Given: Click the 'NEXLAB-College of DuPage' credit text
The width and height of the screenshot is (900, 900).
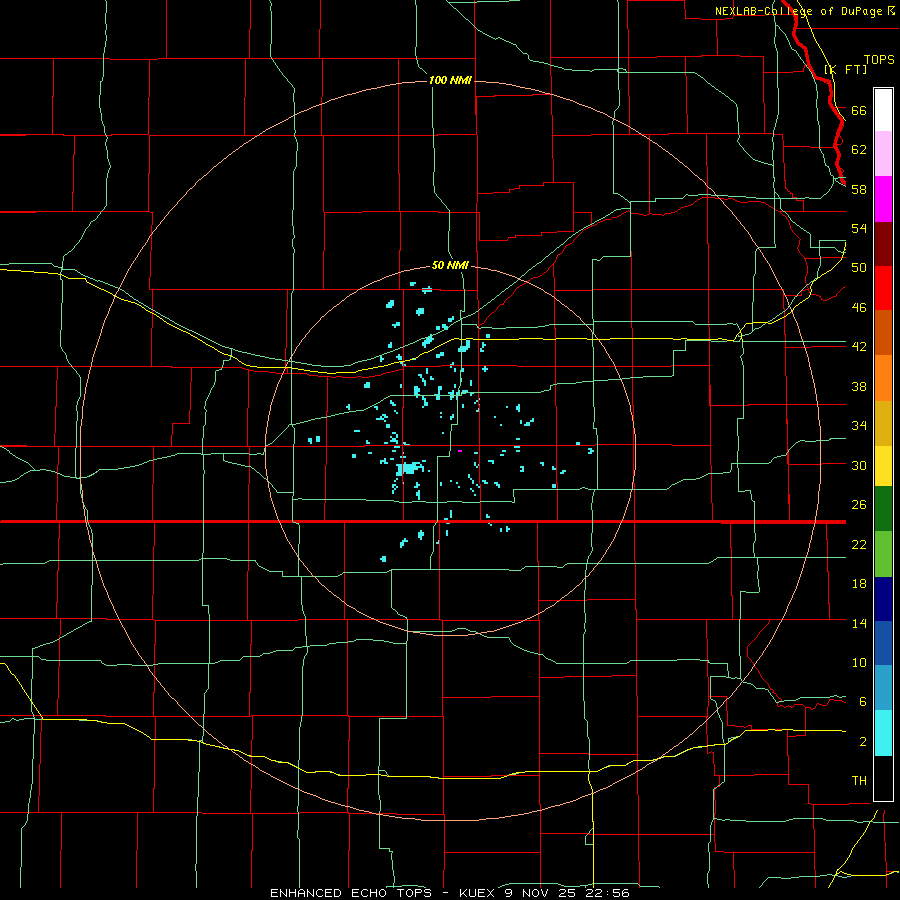Looking at the screenshot, I should pos(798,11).
